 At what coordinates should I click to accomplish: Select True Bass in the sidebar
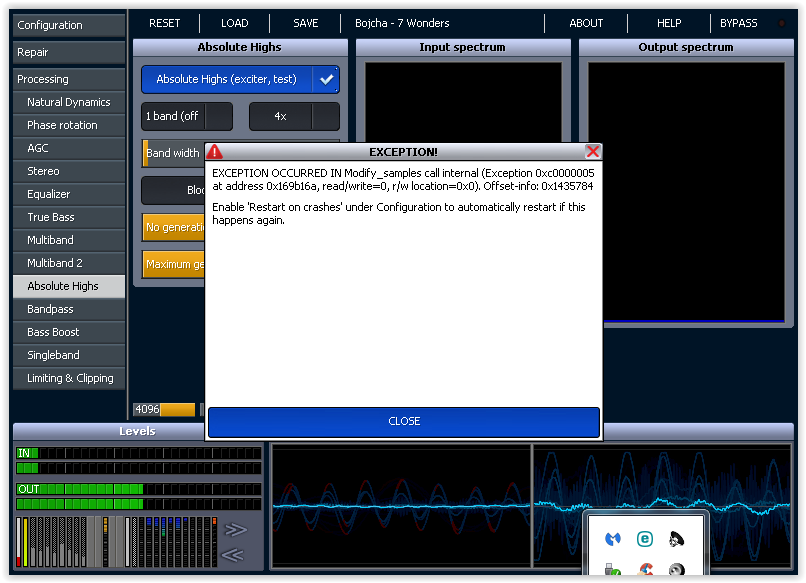[69, 217]
